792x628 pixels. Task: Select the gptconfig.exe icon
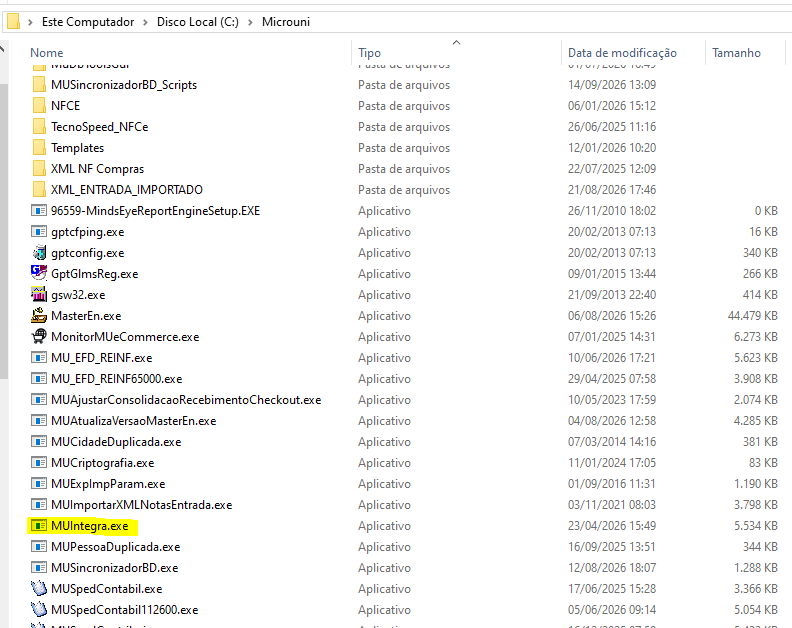pos(39,253)
